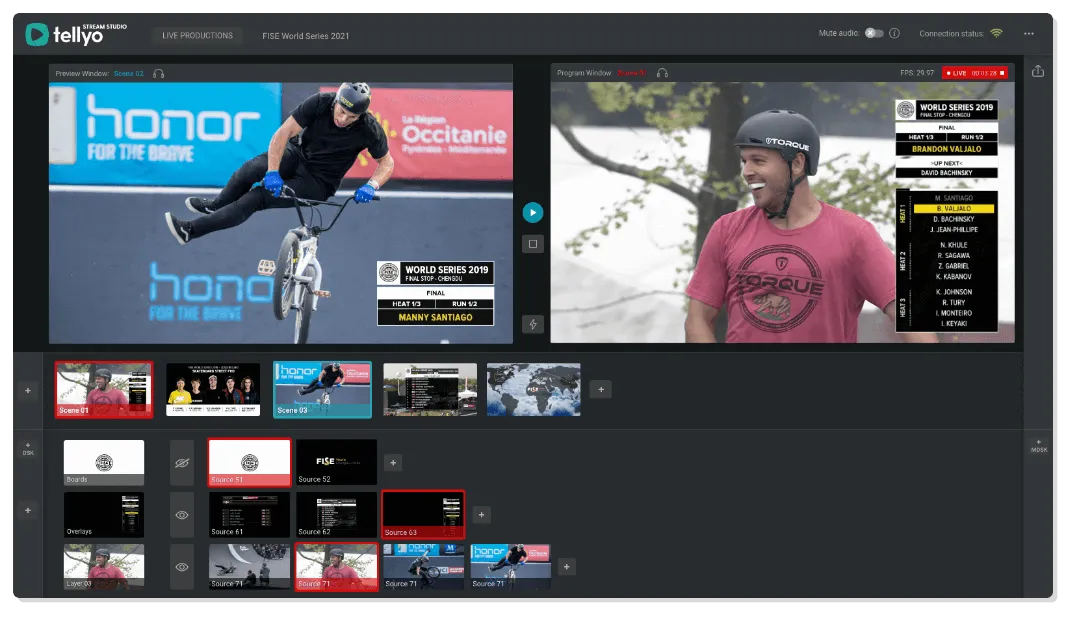Viewport: 1066px width, 624px height.
Task: Click the teal play transition button
Action: tap(533, 212)
